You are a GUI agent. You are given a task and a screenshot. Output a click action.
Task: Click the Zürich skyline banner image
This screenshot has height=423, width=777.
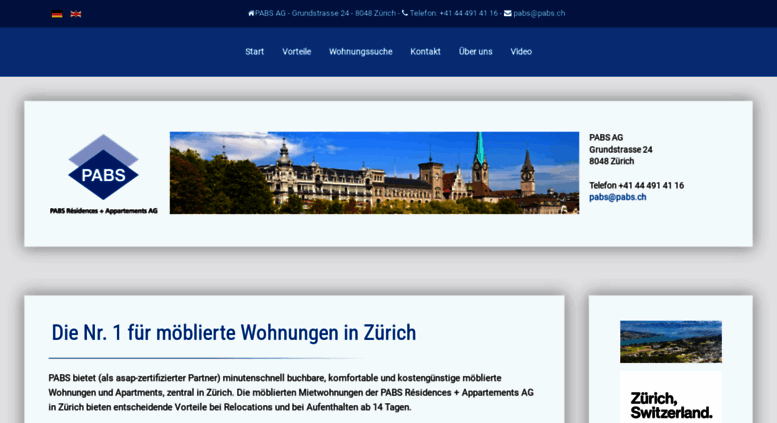point(374,173)
